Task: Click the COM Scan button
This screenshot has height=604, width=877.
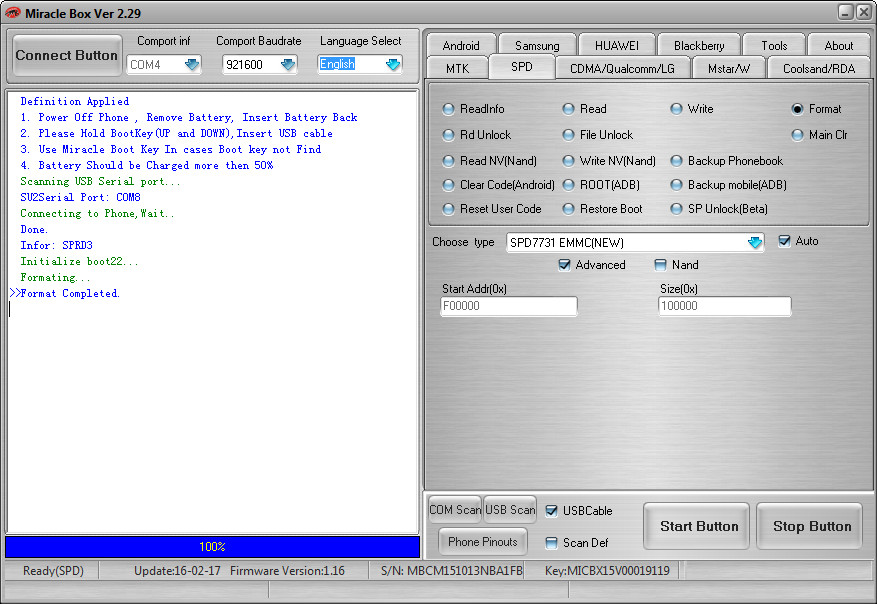Action: (x=455, y=509)
